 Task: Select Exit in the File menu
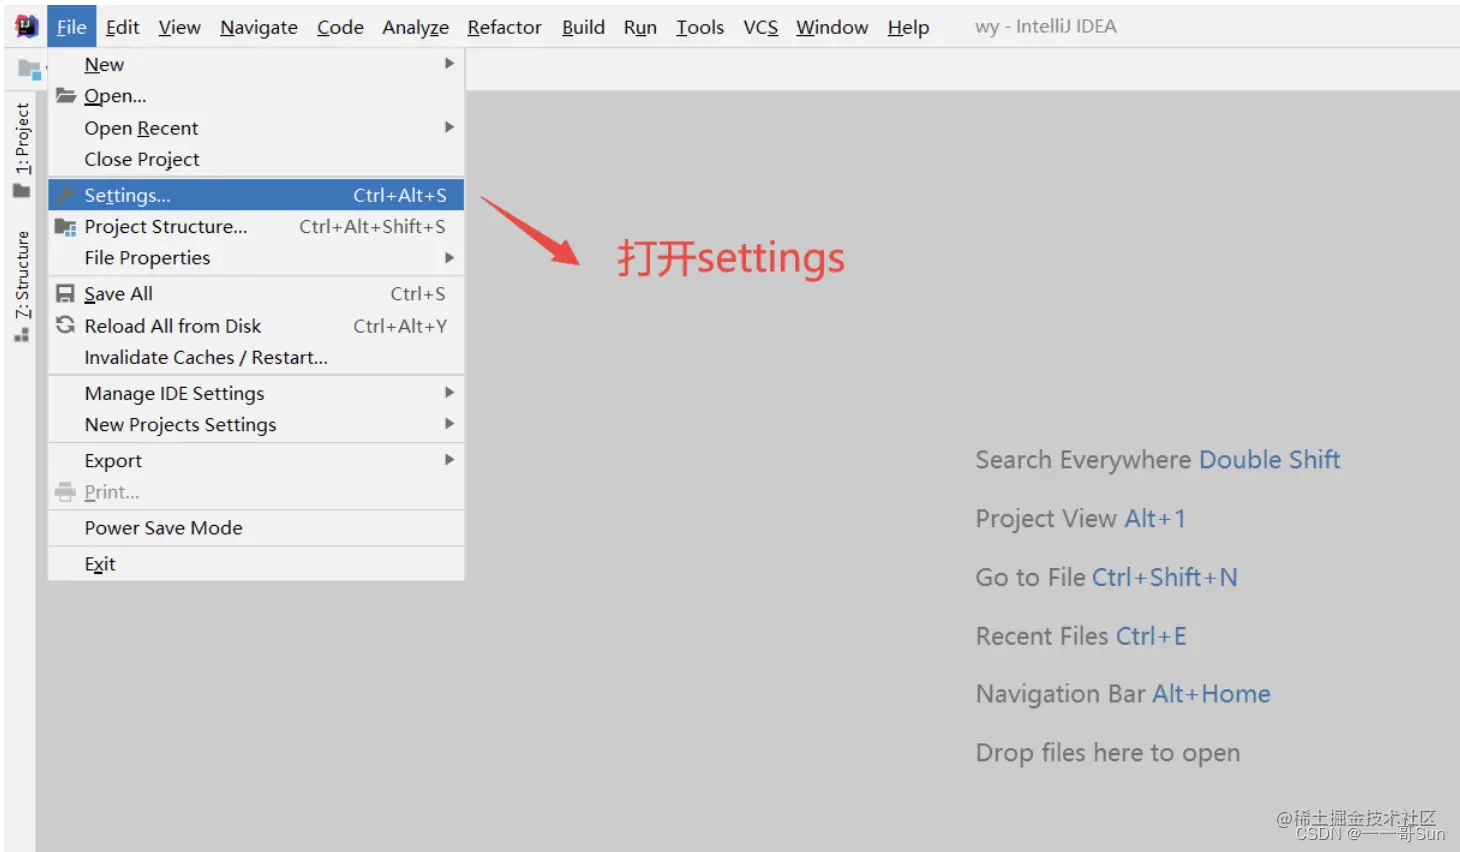pos(256,564)
